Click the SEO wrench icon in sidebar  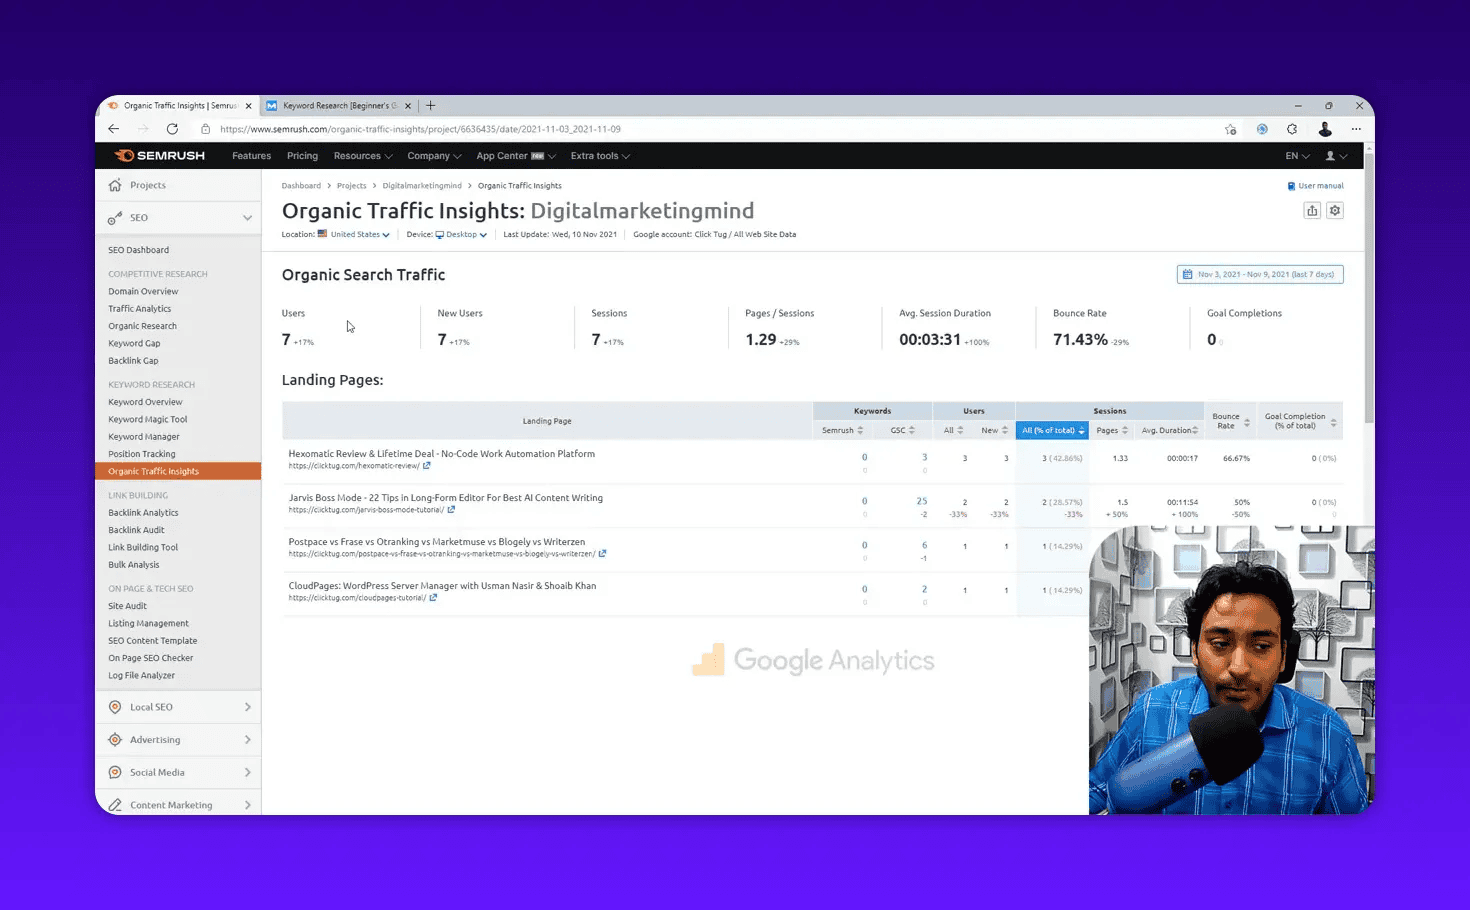pyautogui.click(x=116, y=217)
